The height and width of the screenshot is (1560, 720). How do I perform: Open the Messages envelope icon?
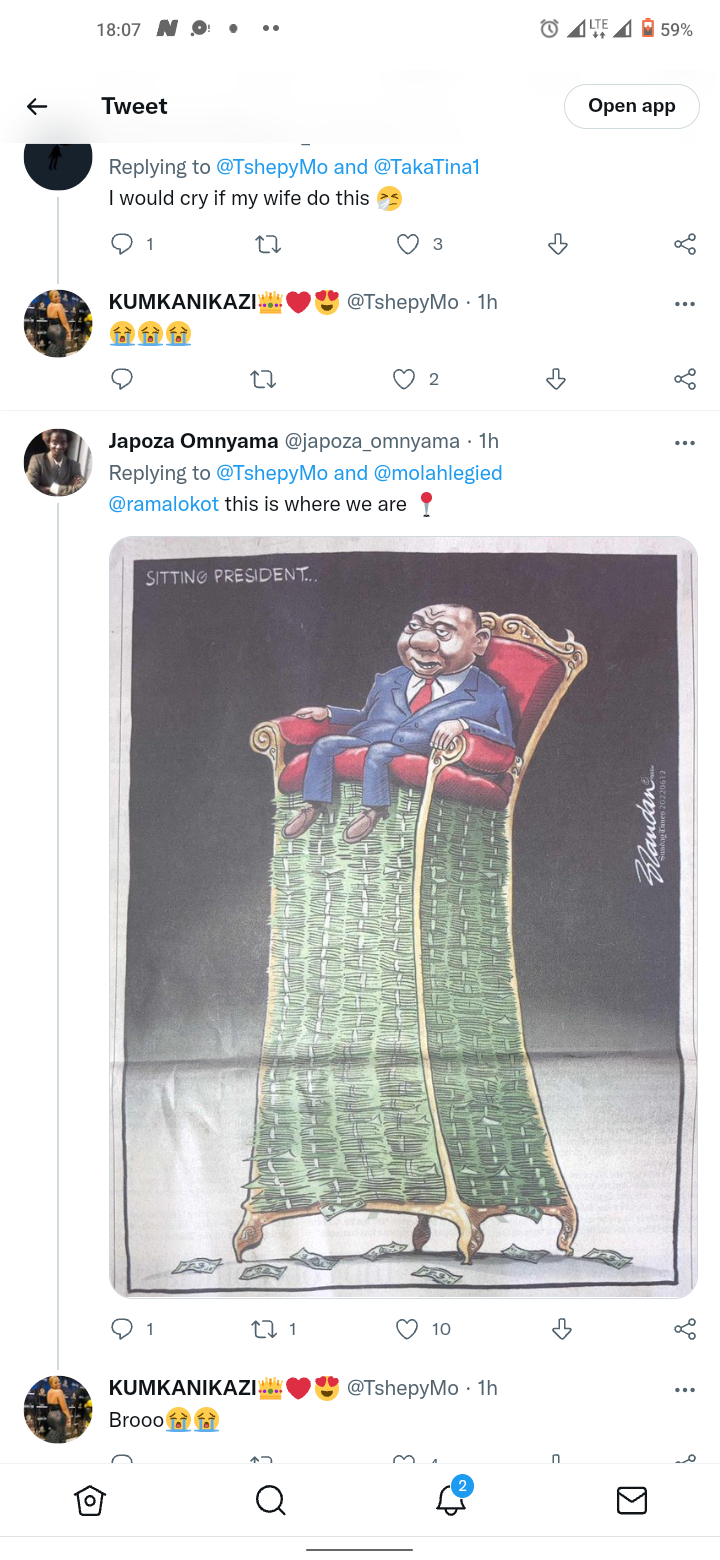pyautogui.click(x=631, y=1500)
